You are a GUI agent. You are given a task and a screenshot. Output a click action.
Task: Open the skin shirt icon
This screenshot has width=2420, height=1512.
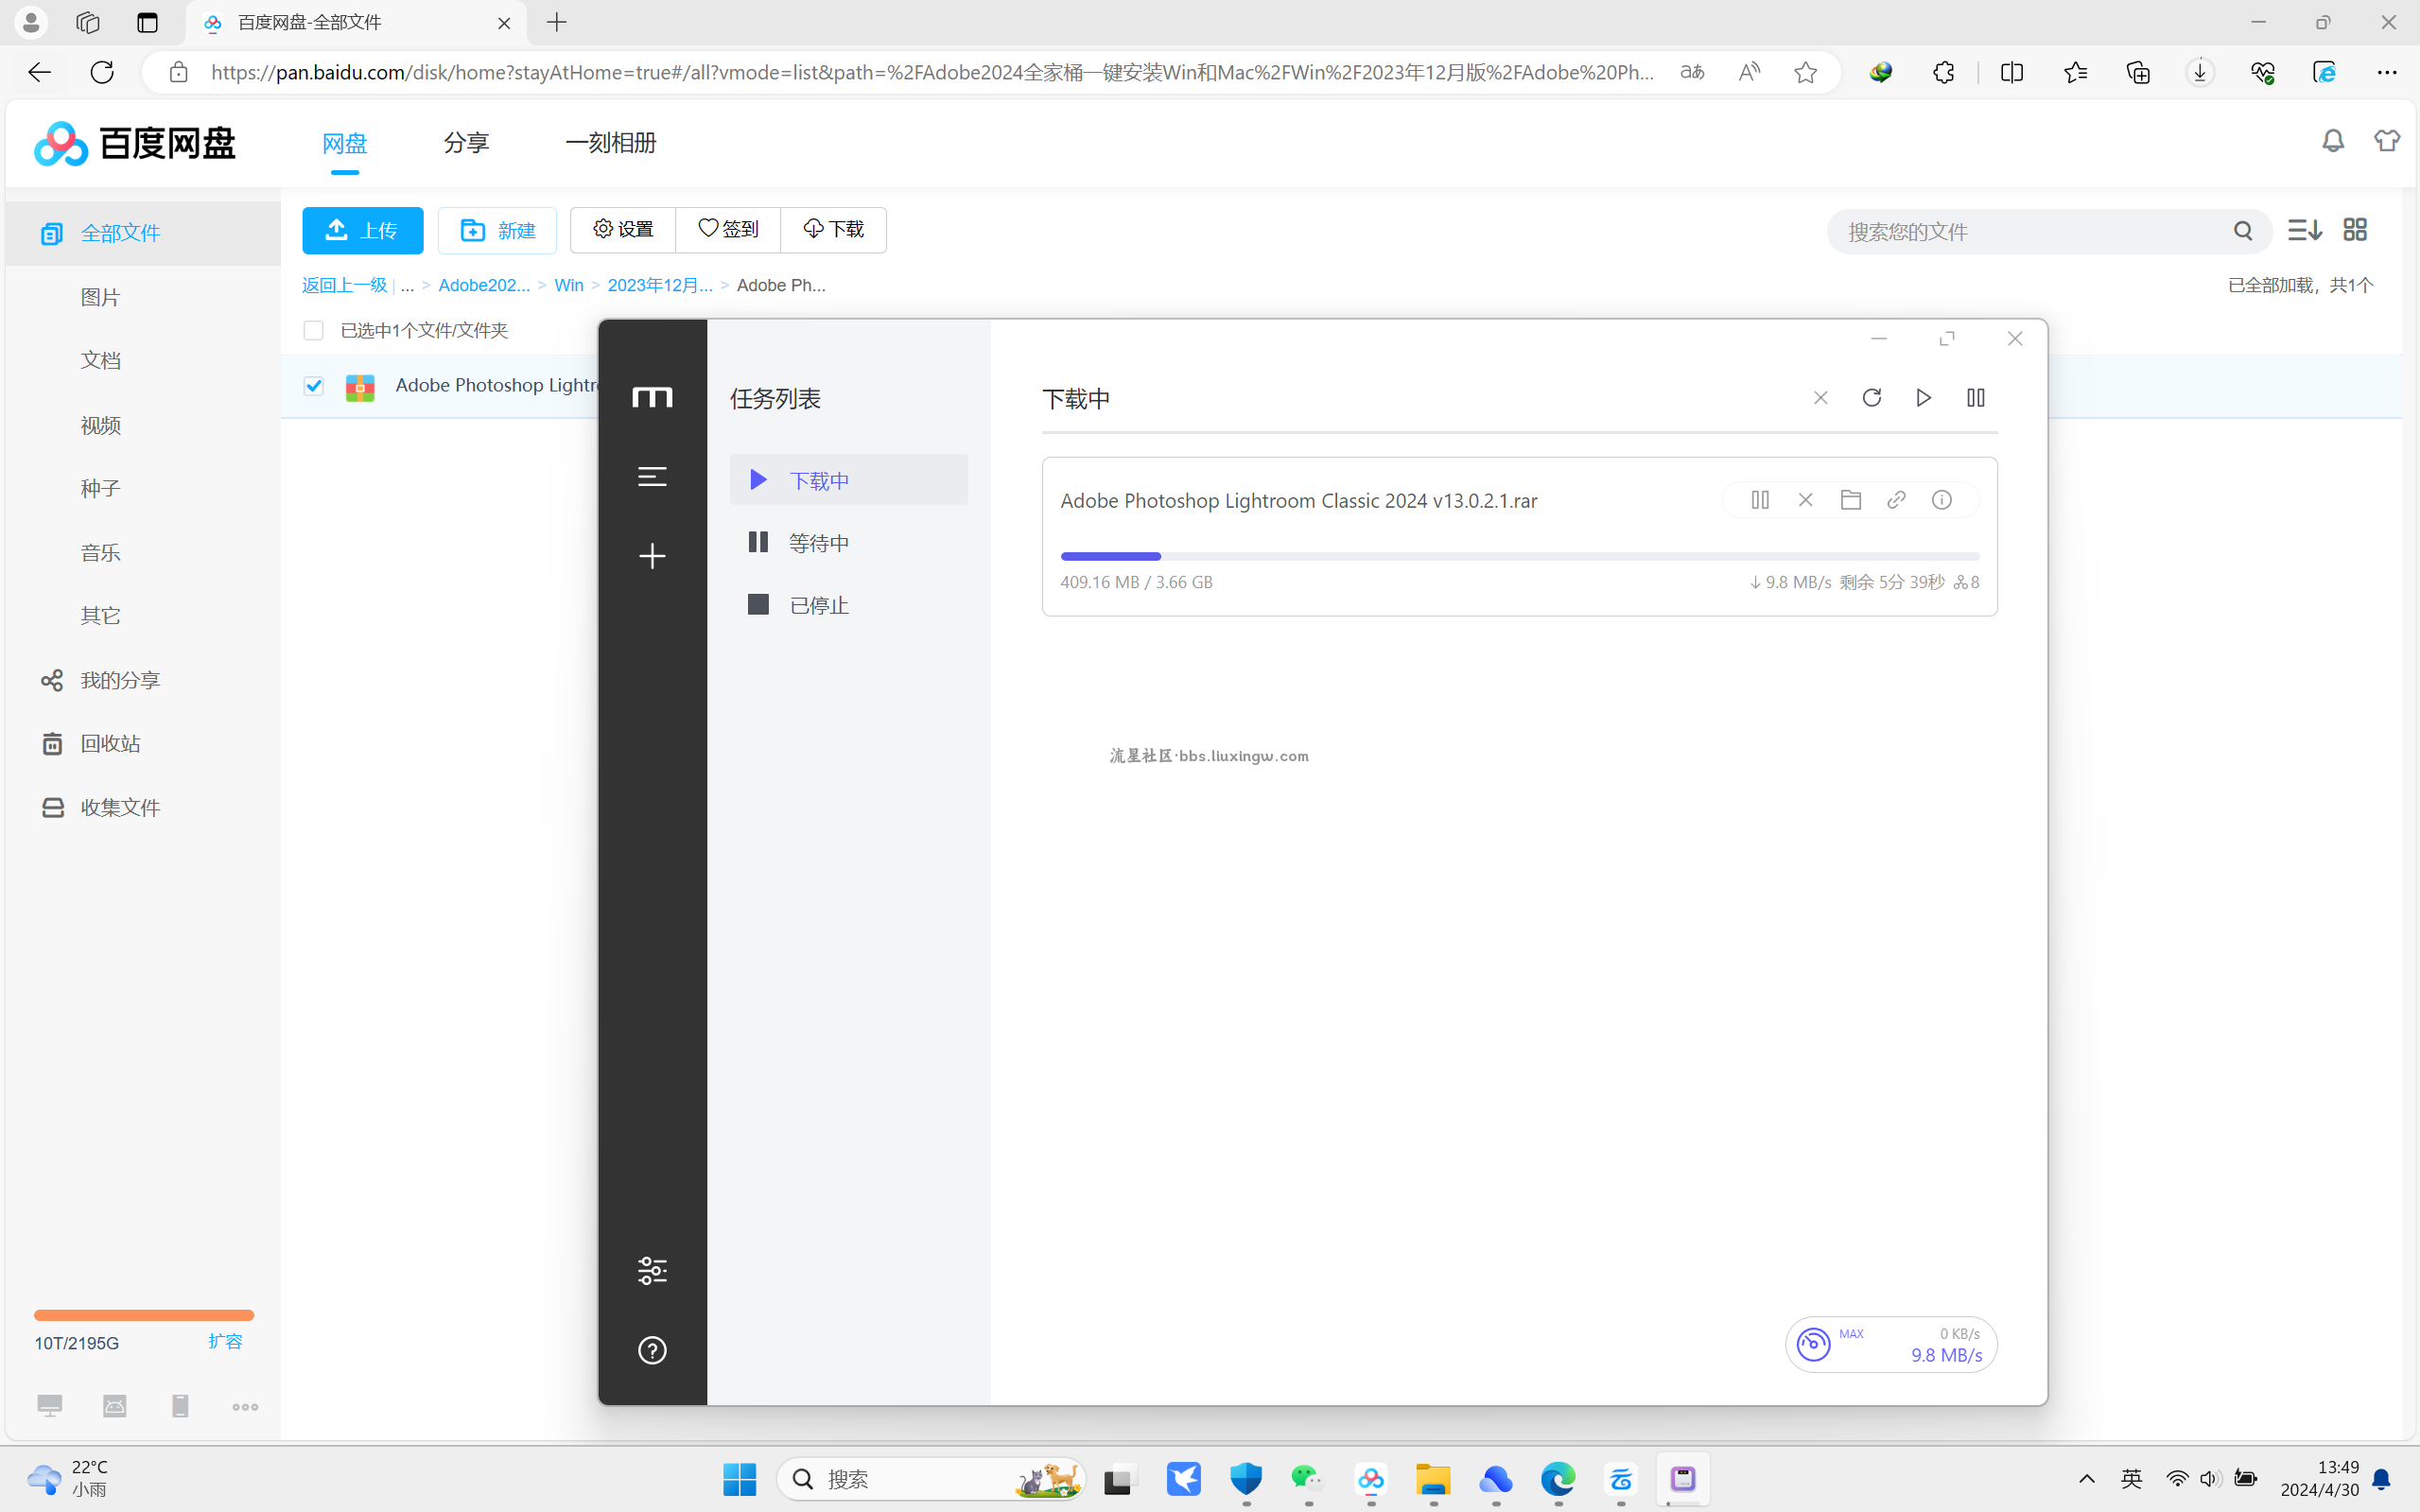pyautogui.click(x=2387, y=141)
